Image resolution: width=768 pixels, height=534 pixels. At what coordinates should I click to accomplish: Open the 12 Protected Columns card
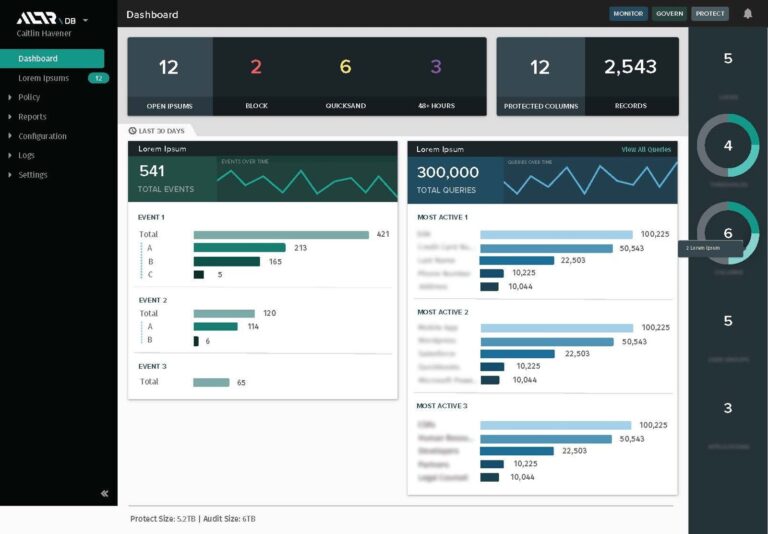541,76
